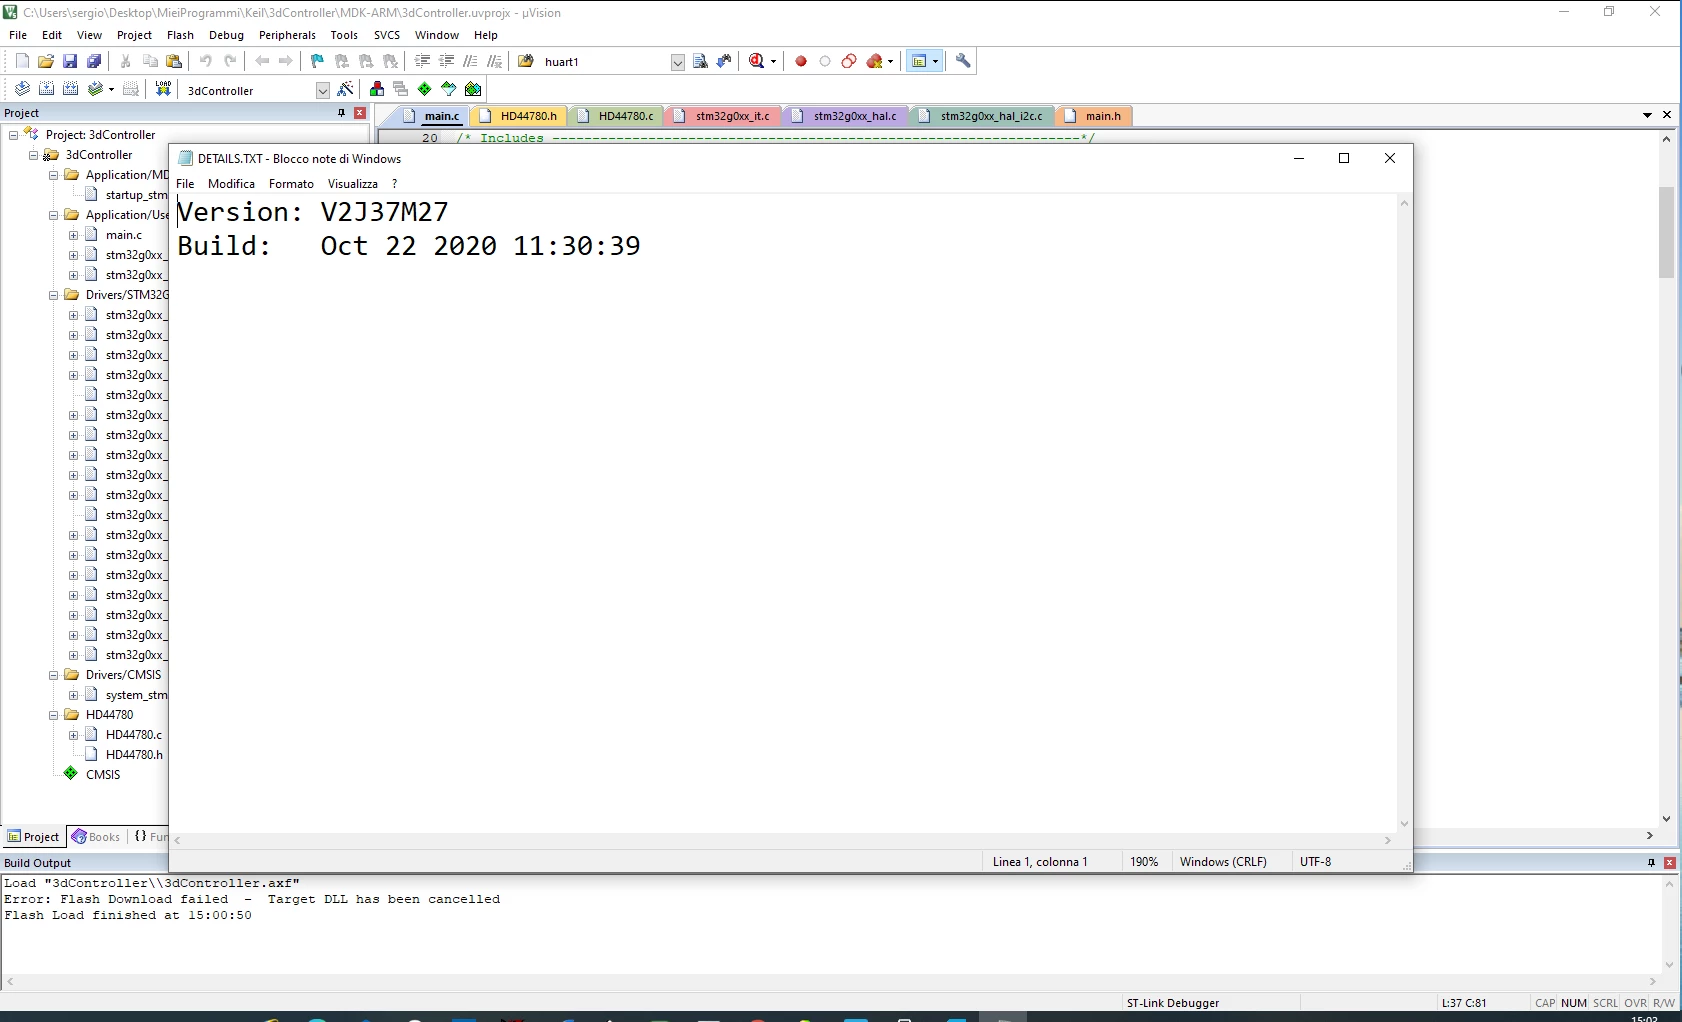
Task: Pin the Build Output panel
Action: (x=1651, y=862)
